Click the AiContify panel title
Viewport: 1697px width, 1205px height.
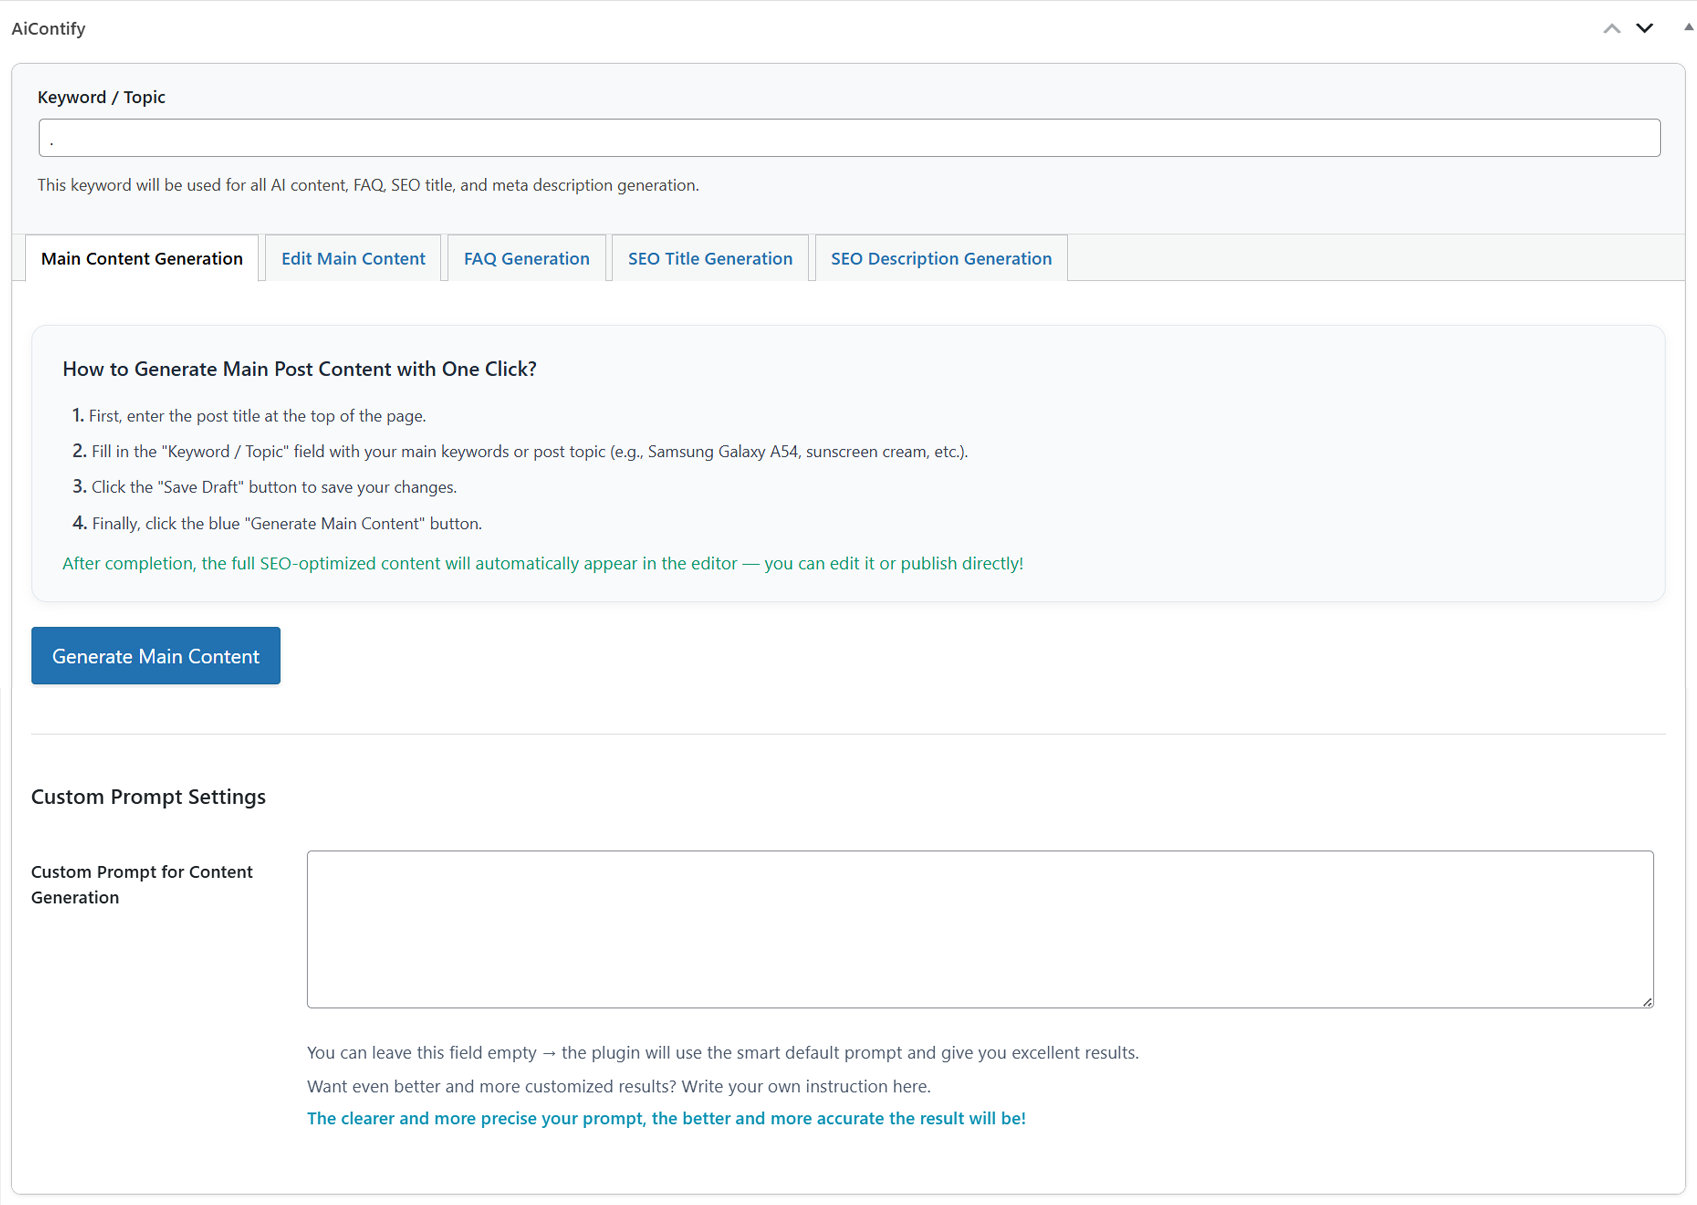point(49,28)
